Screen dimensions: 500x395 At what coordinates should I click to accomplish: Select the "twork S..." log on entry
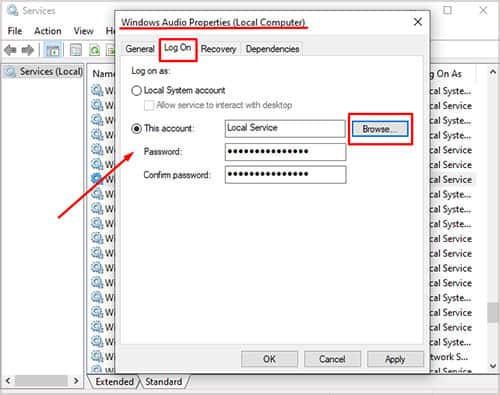pos(449,357)
